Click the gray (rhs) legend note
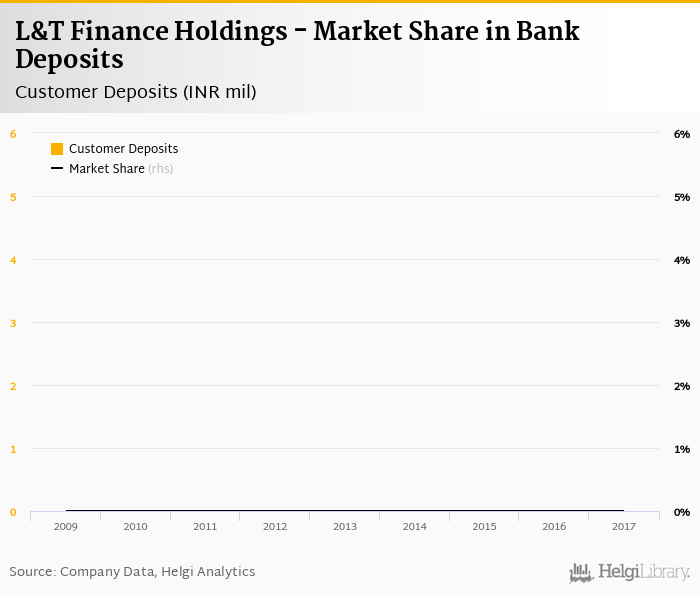700x596 pixels. point(160,169)
